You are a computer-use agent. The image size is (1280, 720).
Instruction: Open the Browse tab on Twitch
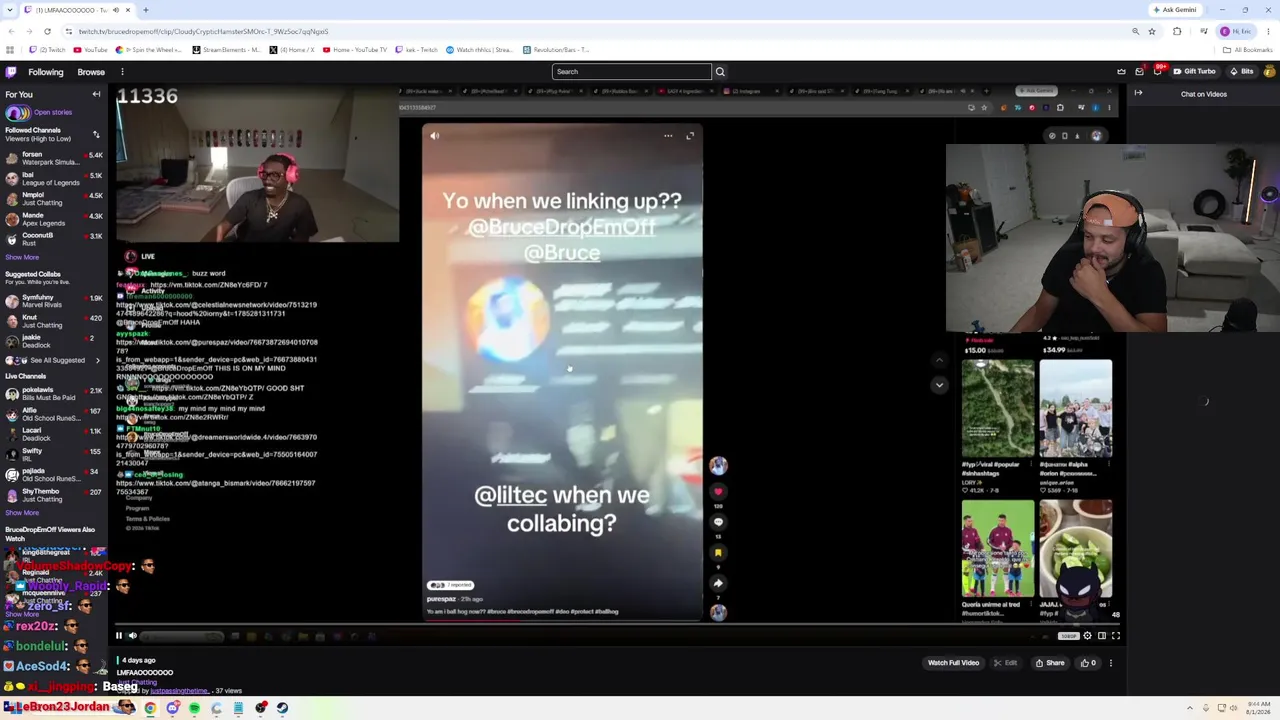[91, 72]
